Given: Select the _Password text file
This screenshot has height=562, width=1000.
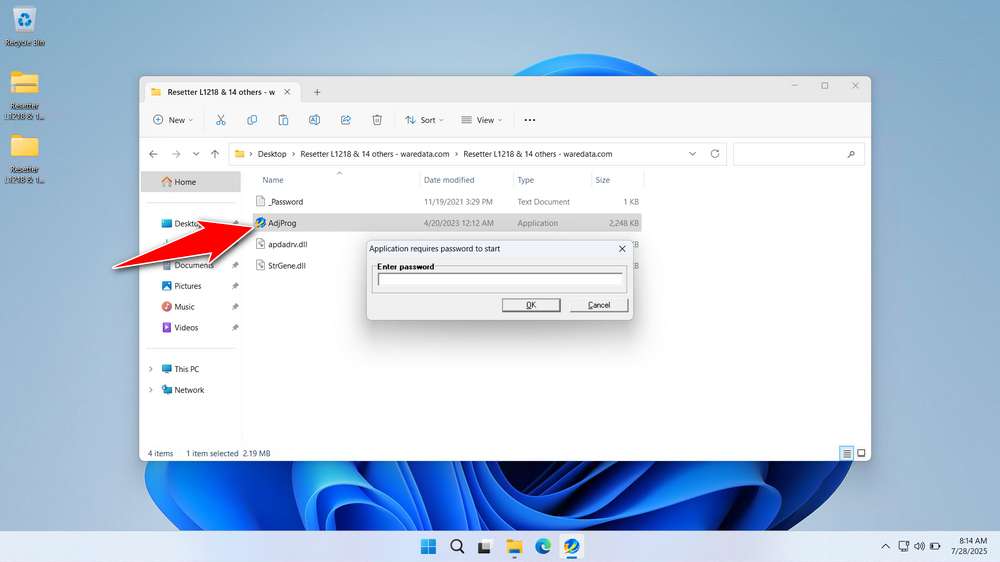Looking at the screenshot, I should coord(447,202).
